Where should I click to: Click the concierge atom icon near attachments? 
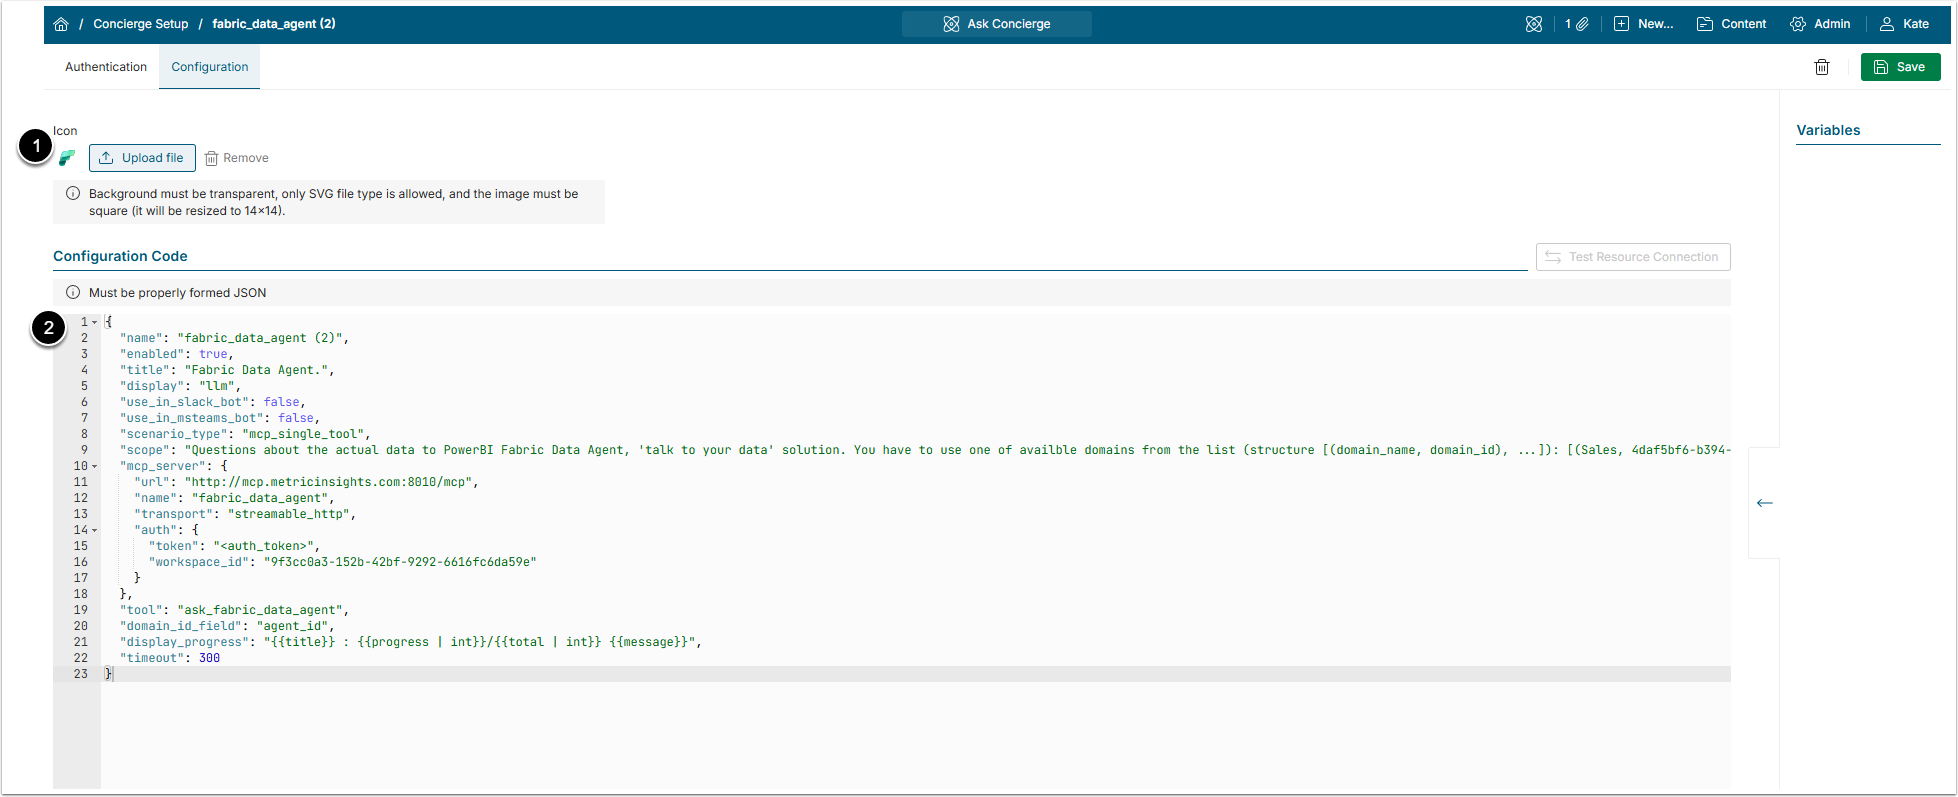1534,24
